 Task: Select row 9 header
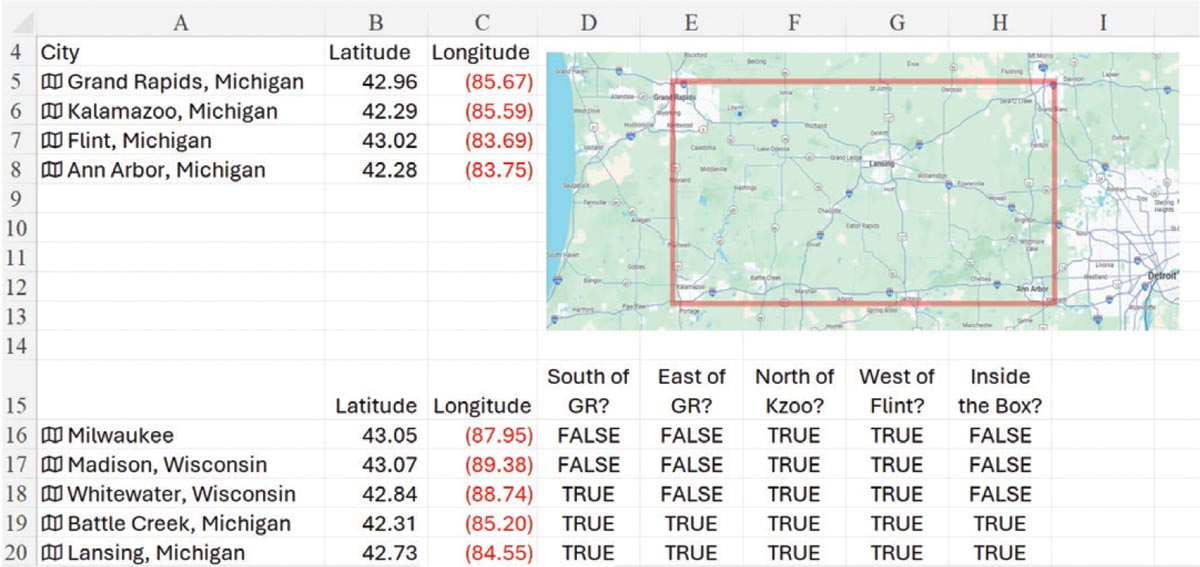tap(18, 199)
